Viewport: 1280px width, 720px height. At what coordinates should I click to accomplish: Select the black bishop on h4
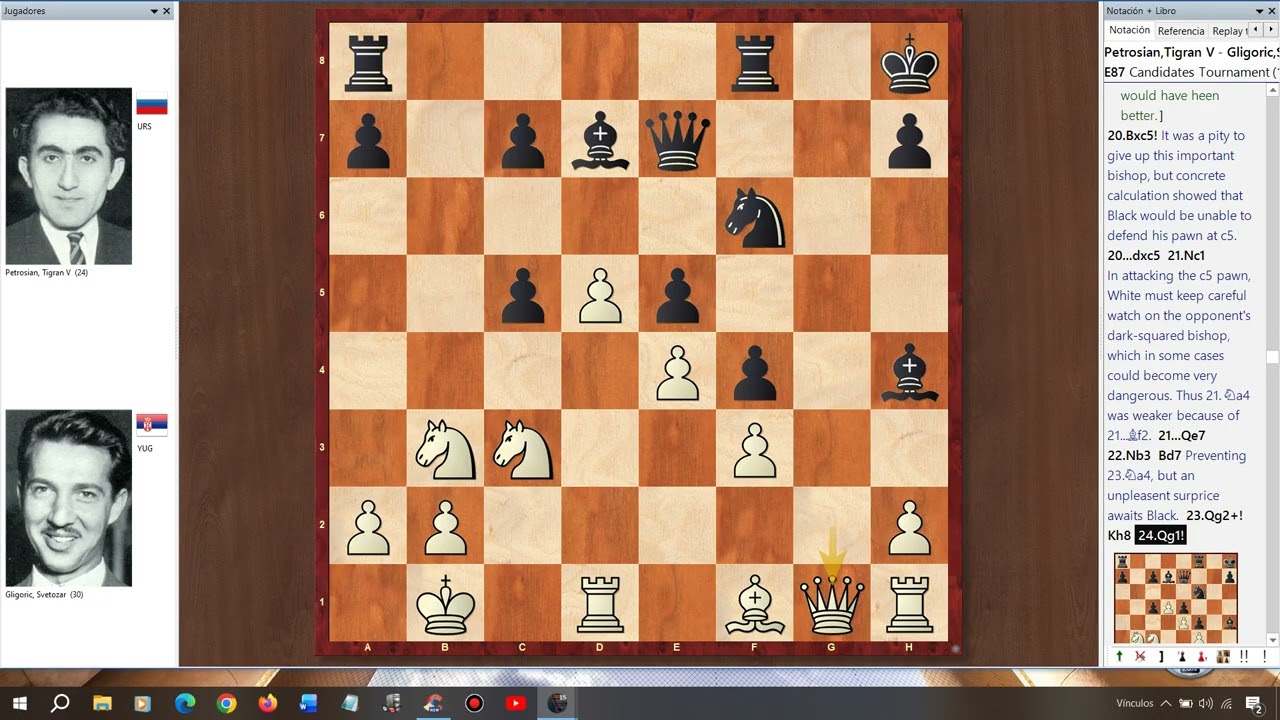909,371
